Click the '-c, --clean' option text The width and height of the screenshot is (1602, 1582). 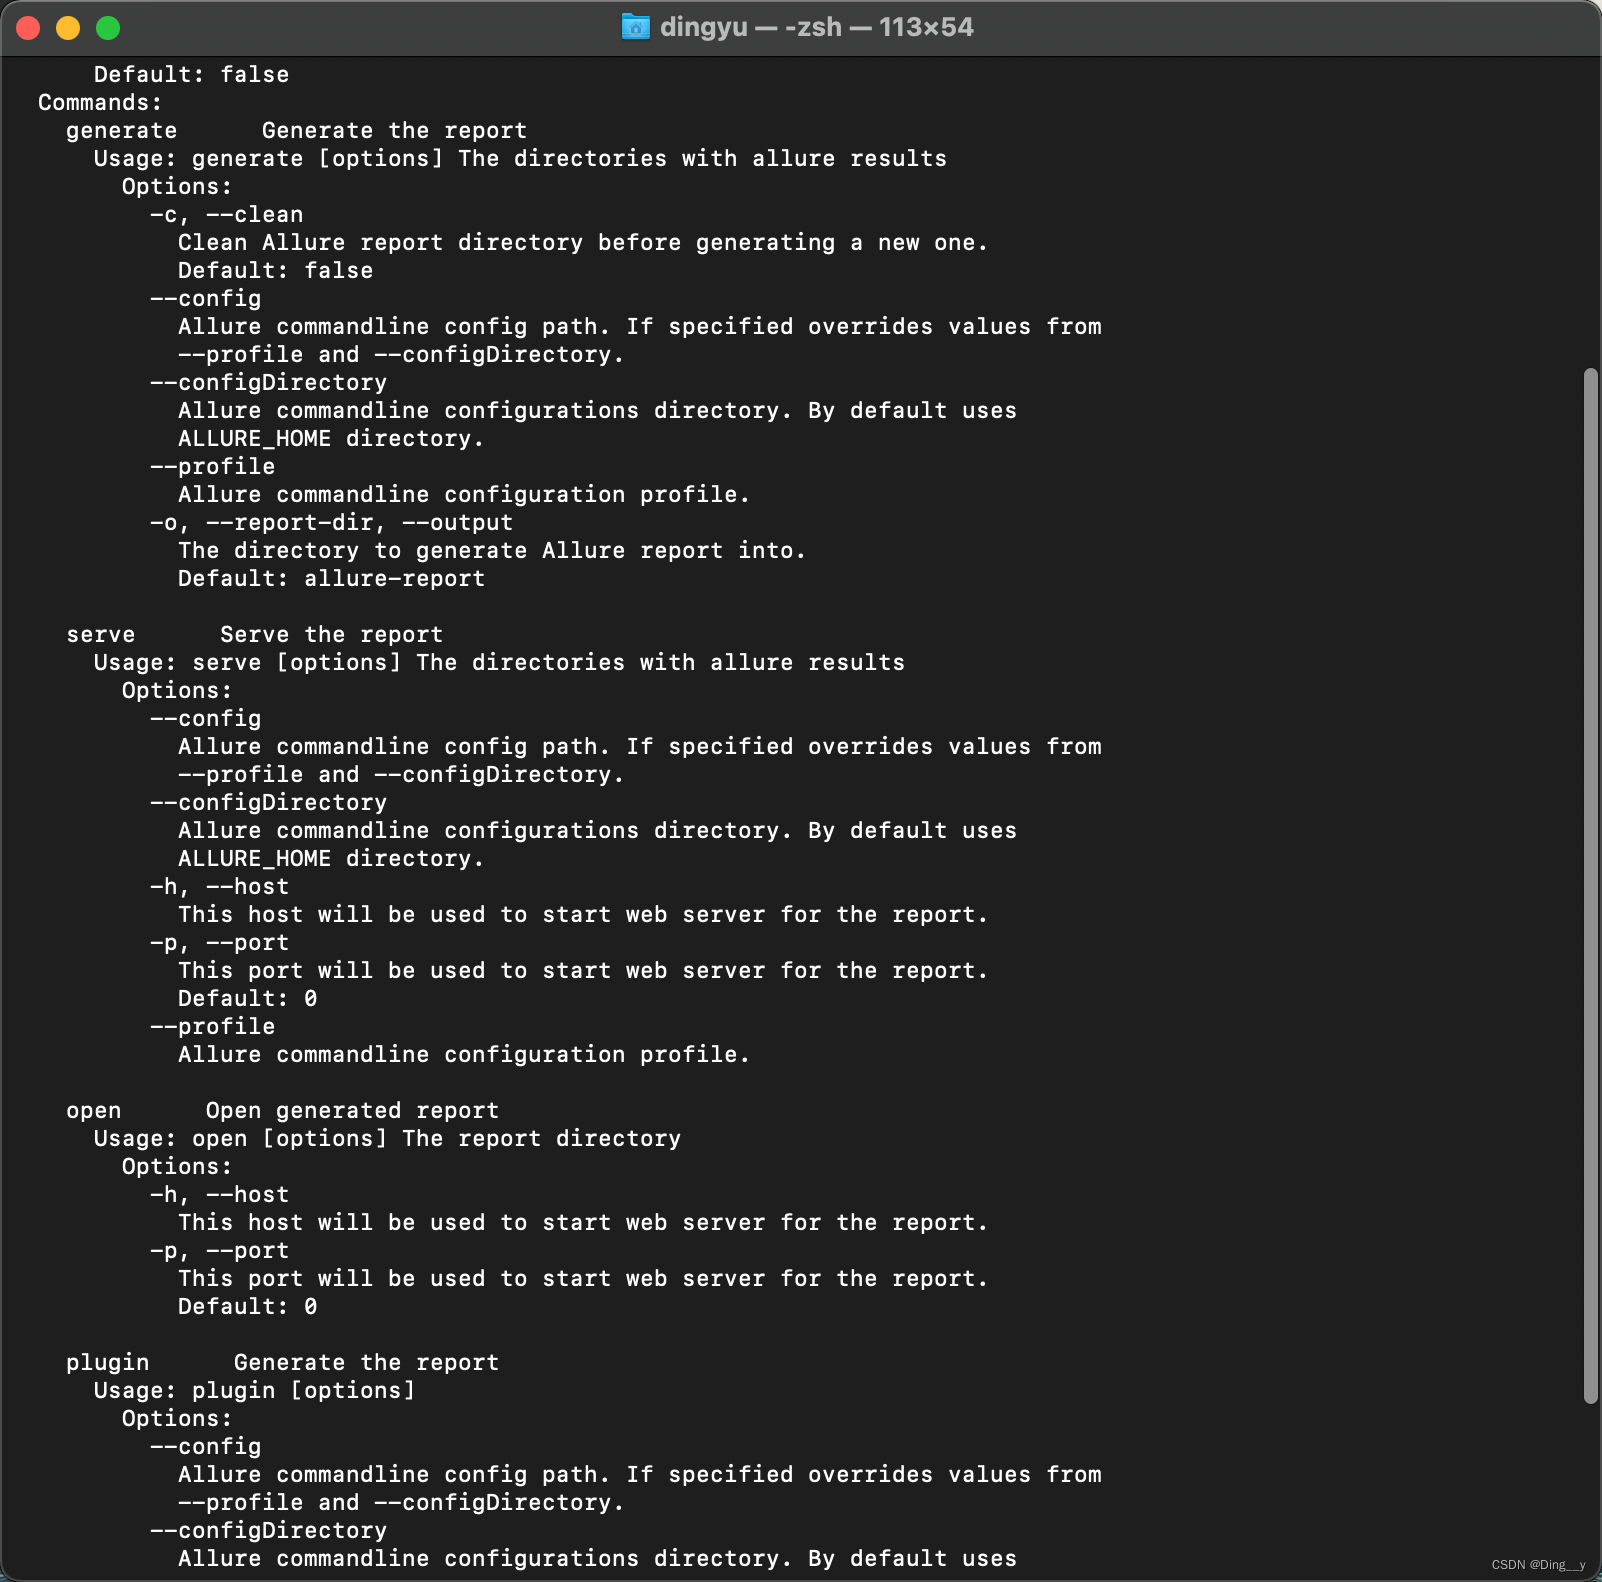[x=227, y=215]
